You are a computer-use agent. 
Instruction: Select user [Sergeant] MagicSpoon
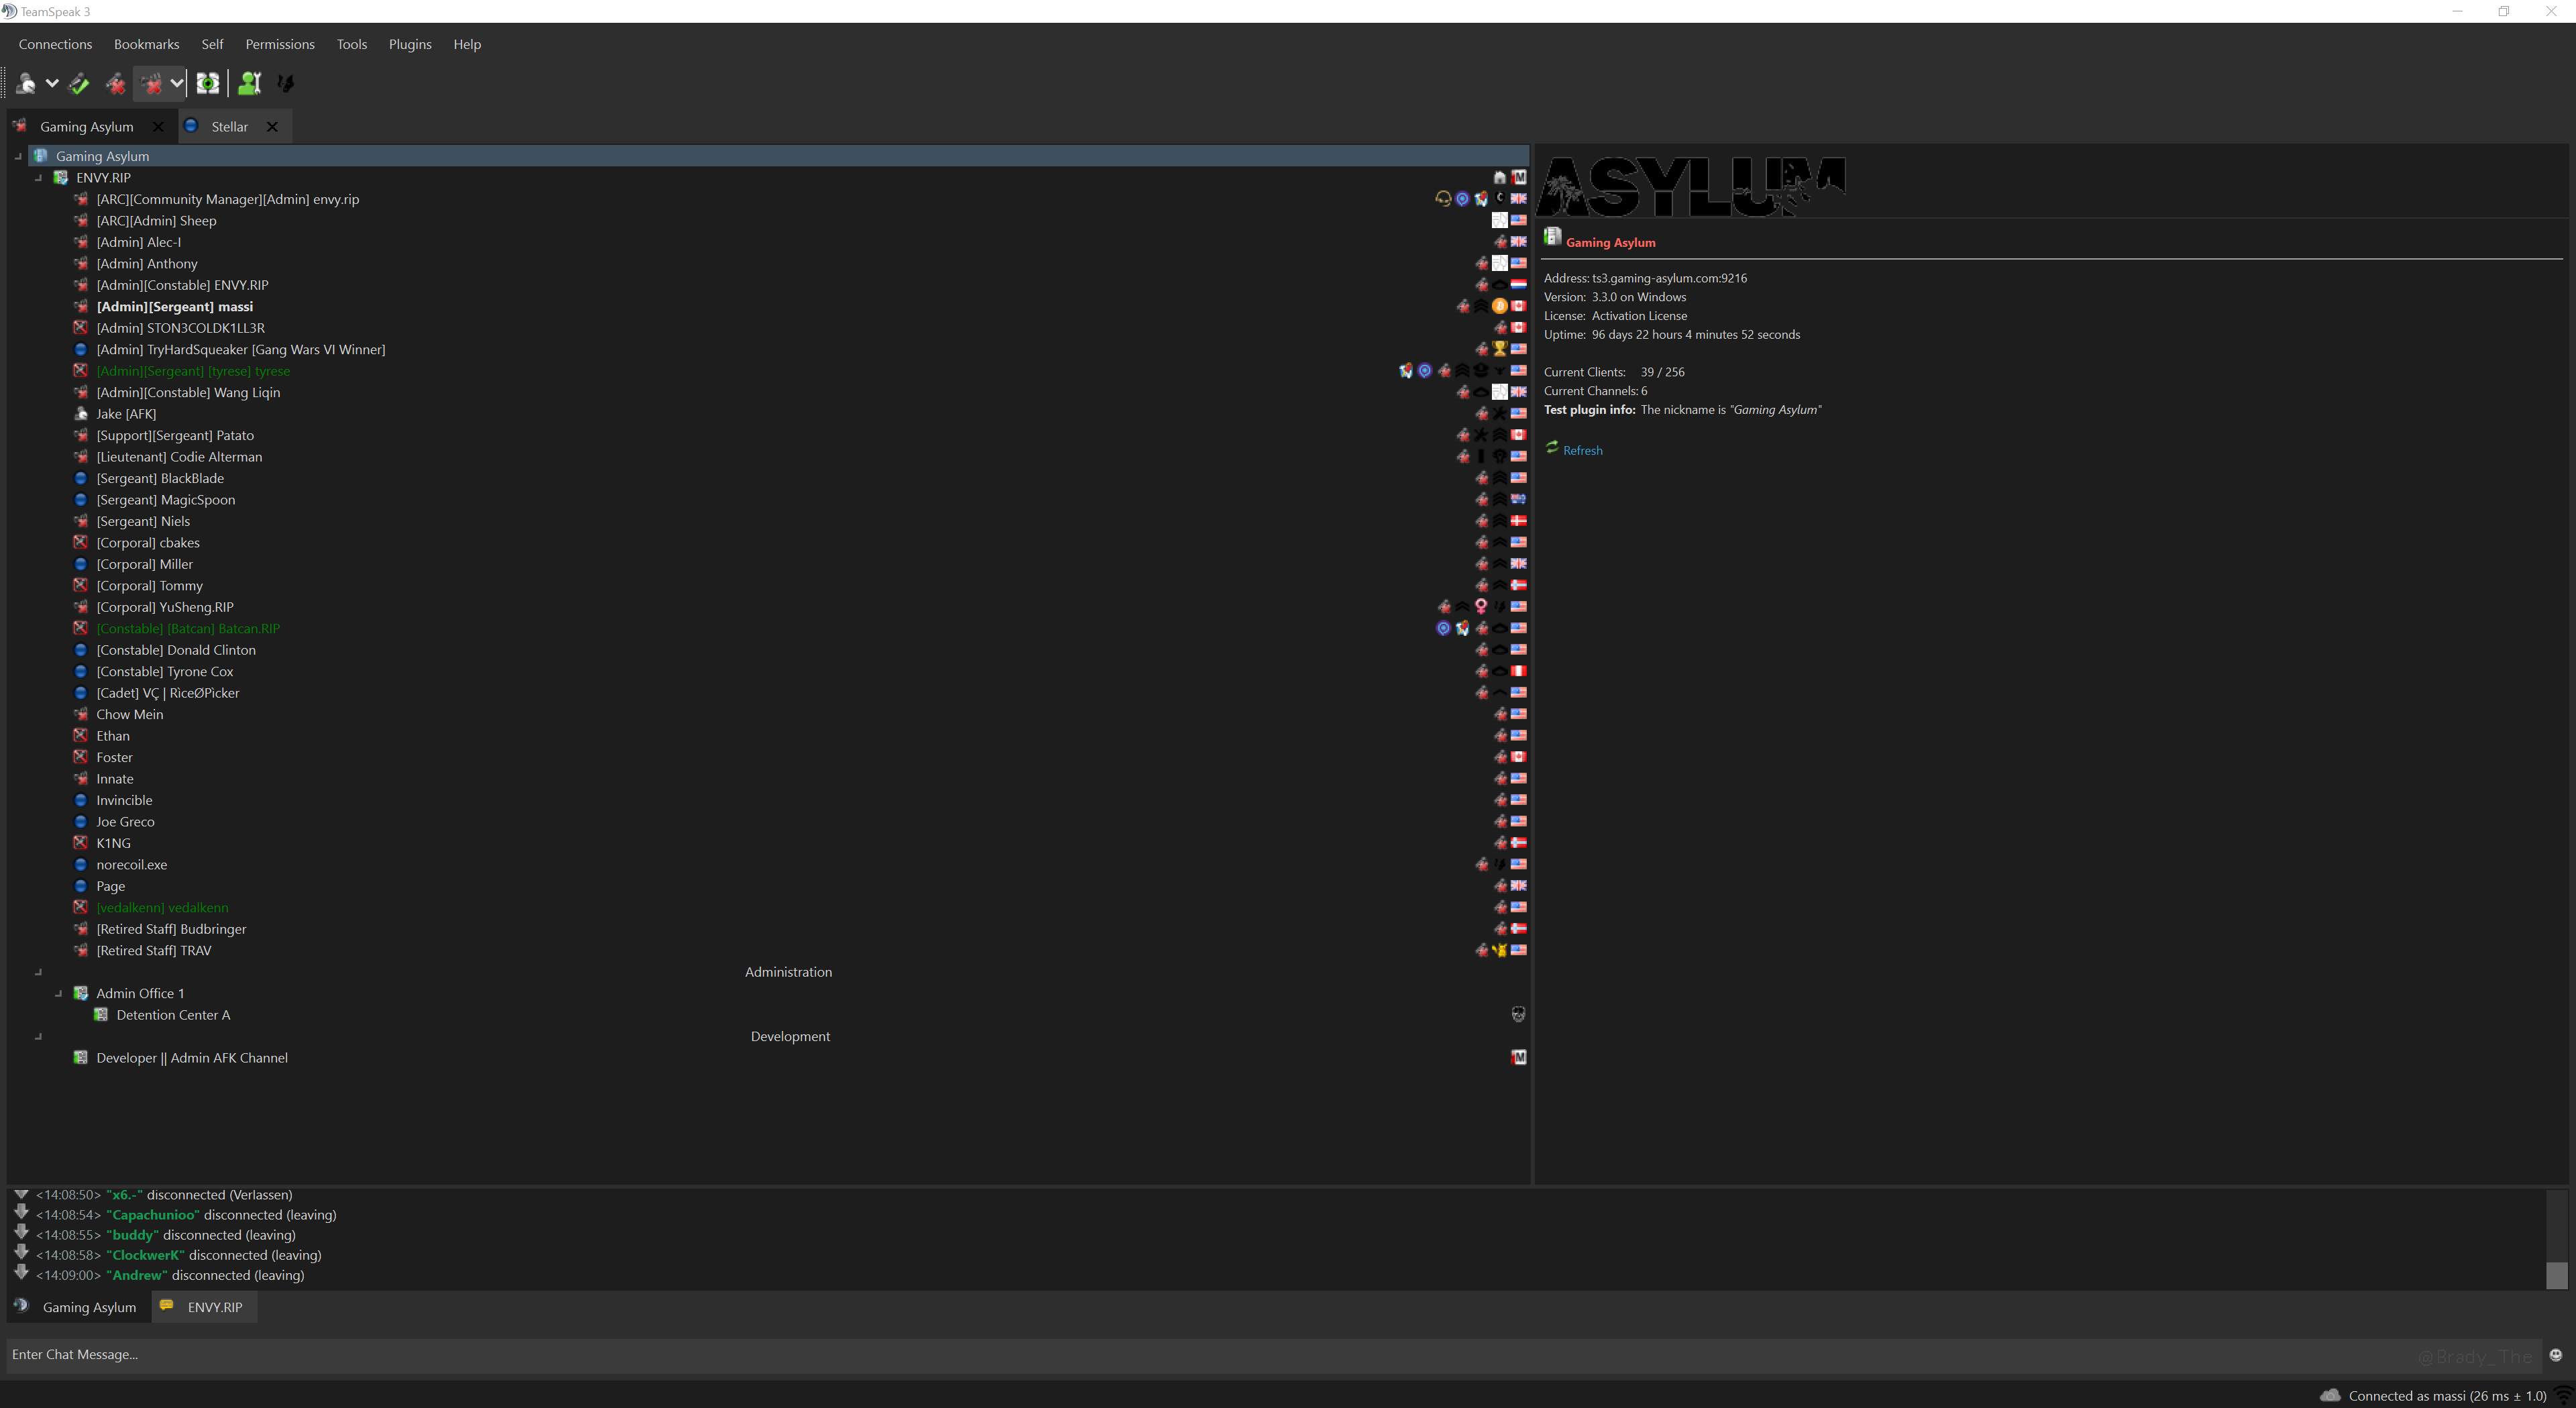click(166, 499)
